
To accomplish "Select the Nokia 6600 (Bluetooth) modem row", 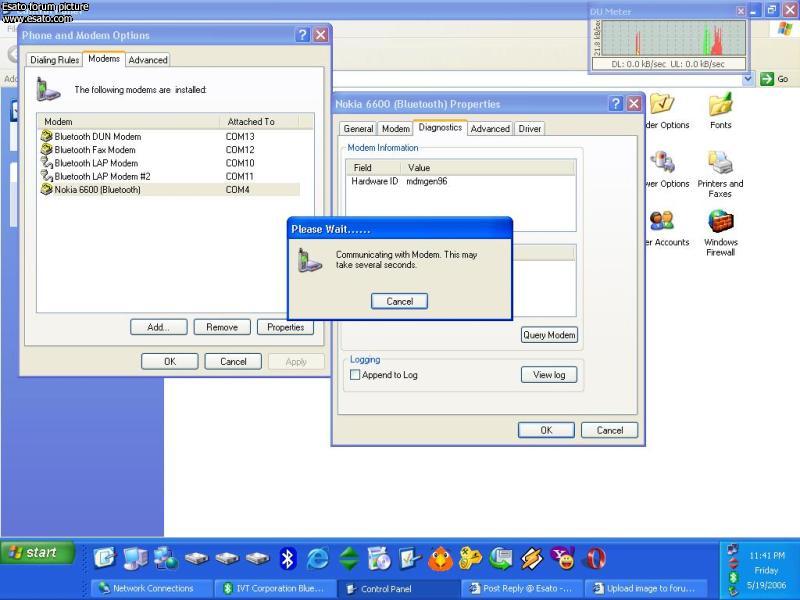I will click(x=169, y=189).
